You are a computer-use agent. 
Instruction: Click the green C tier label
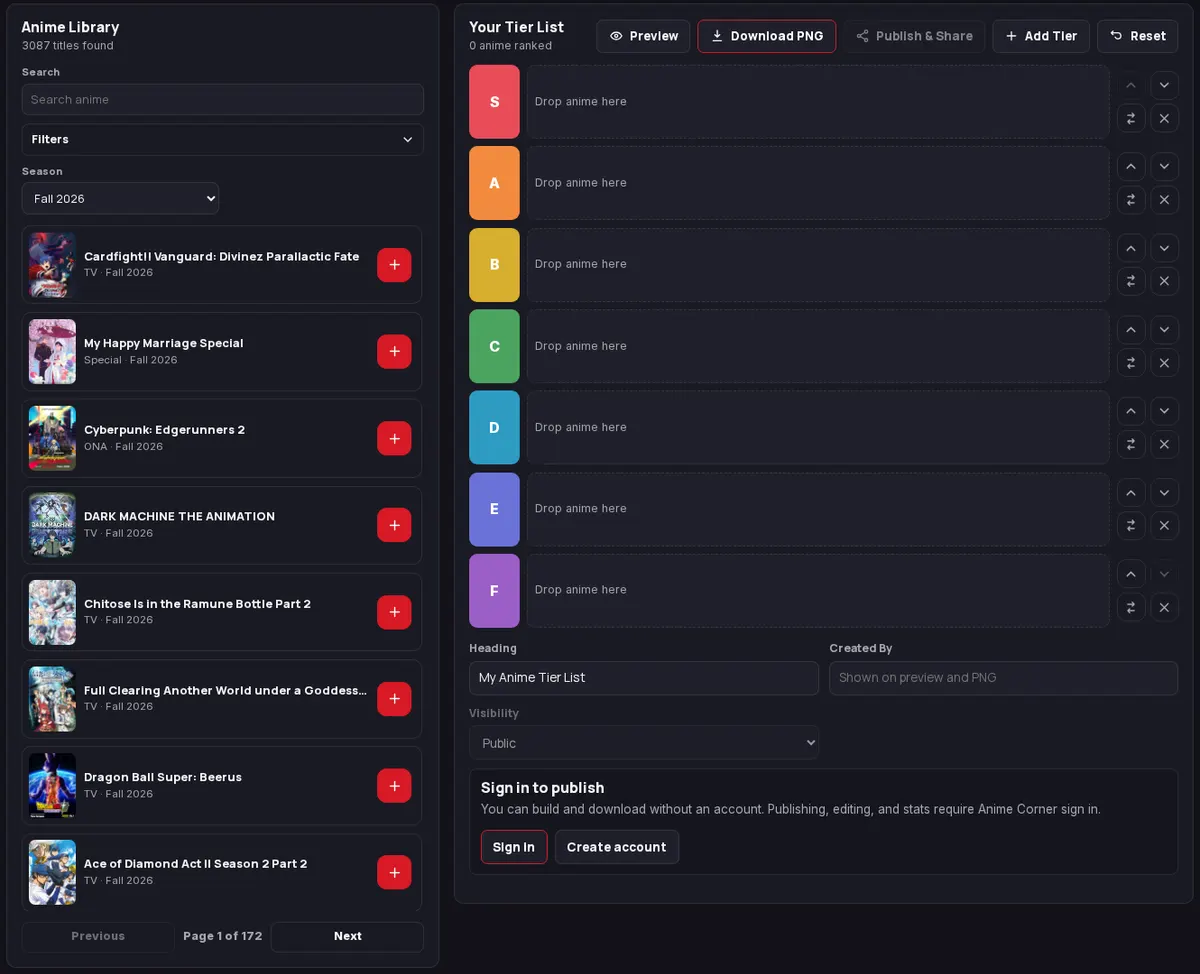[x=494, y=346]
